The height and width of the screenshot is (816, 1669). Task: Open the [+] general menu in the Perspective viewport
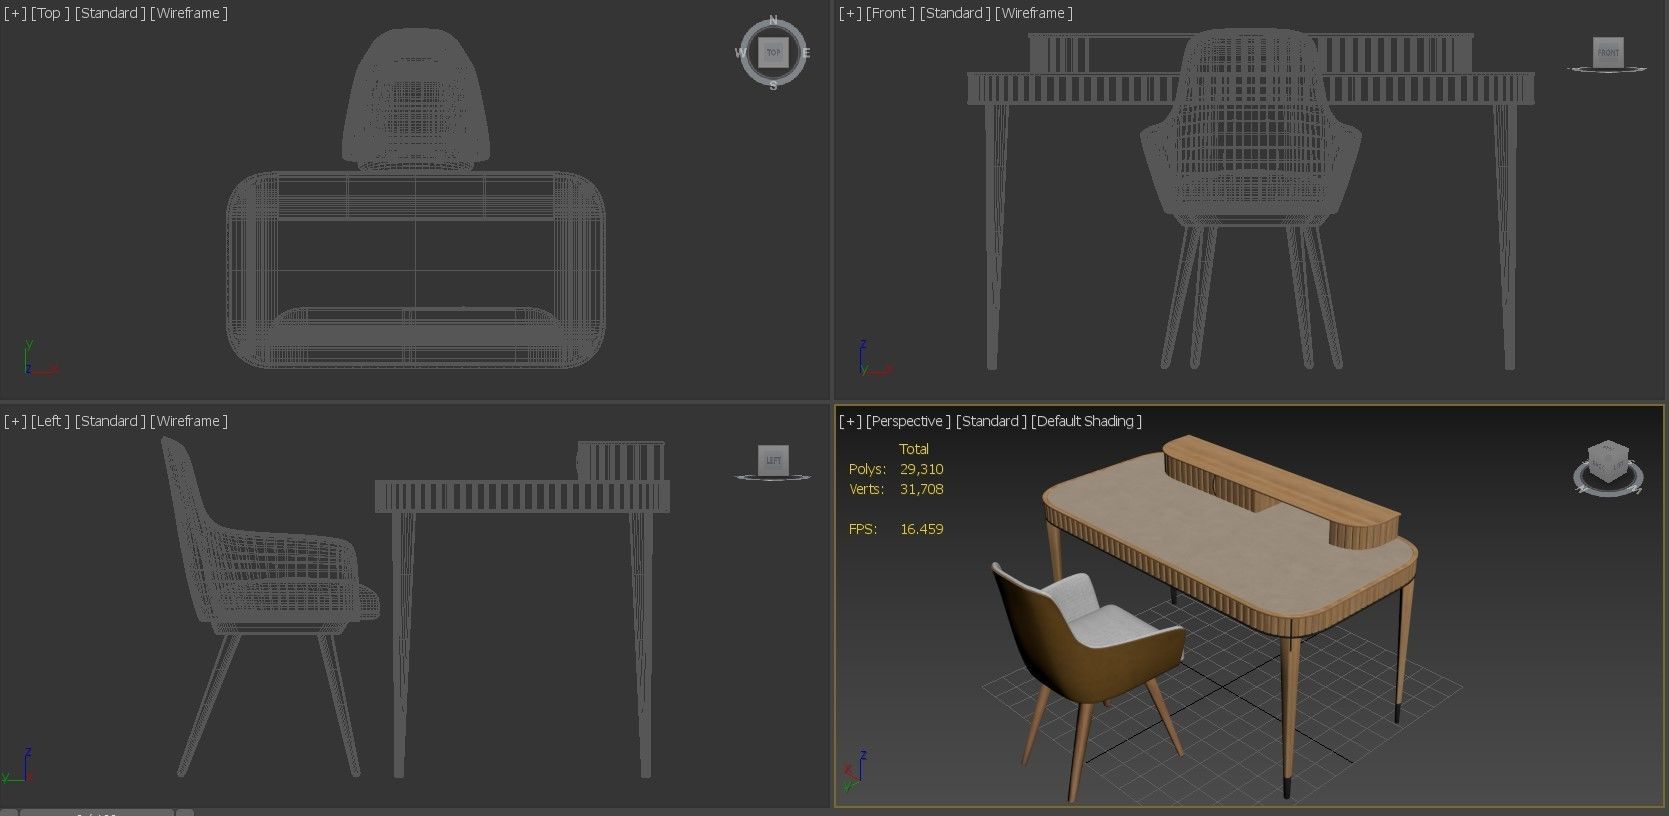[850, 421]
